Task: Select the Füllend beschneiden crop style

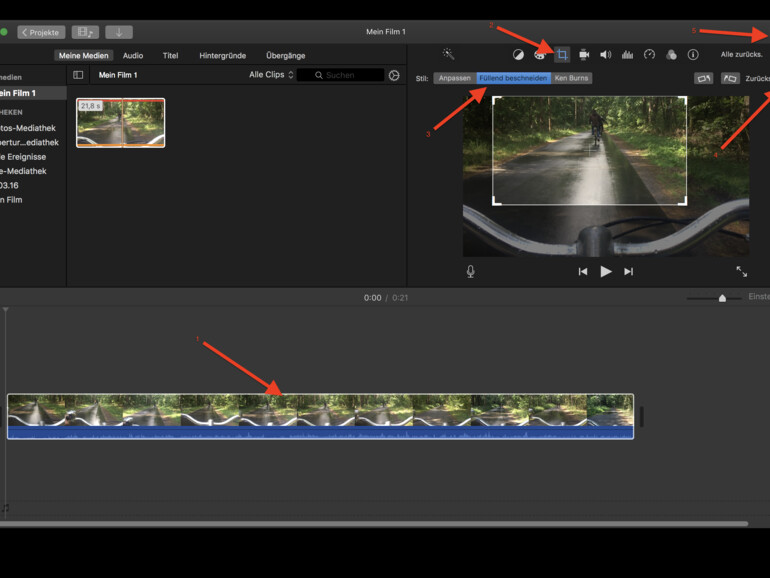Action: pos(513,78)
